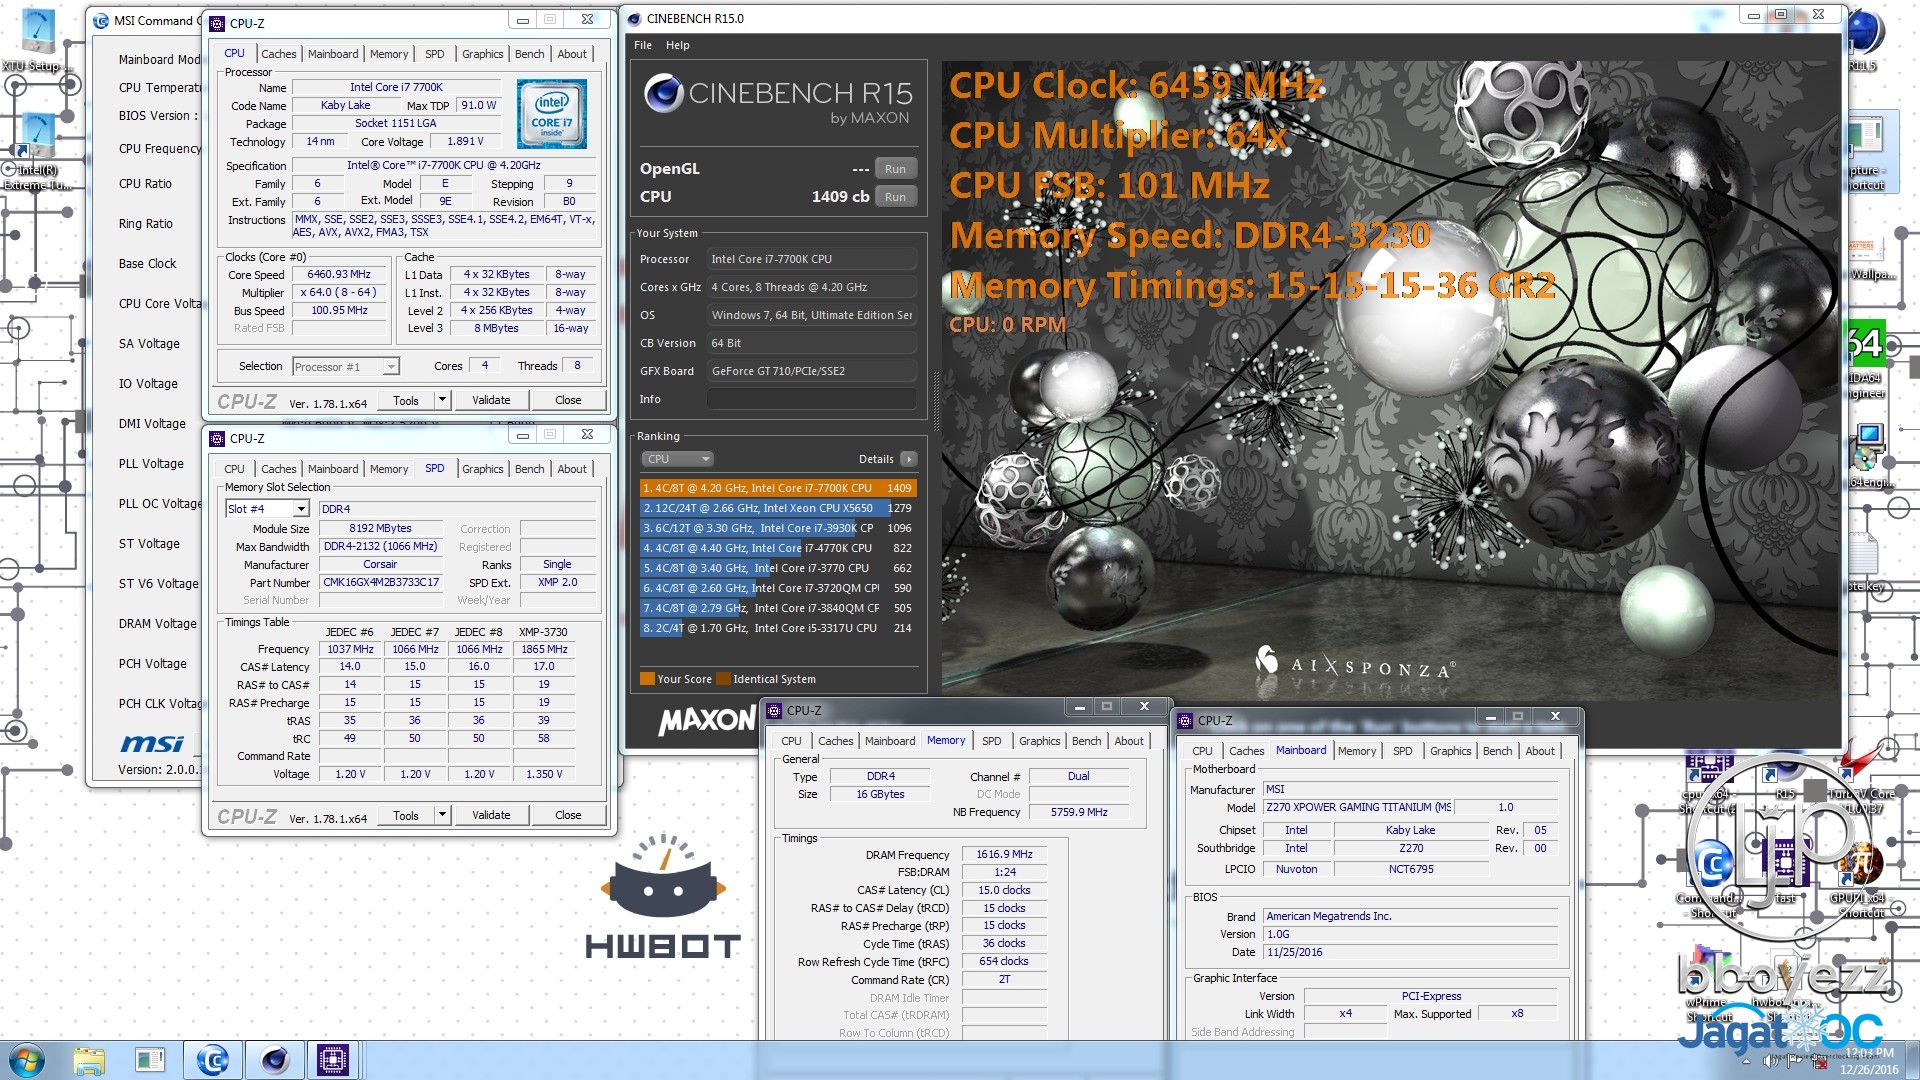
Task: Select ranking row i7-7700K score 1409
Action: [x=777, y=488]
